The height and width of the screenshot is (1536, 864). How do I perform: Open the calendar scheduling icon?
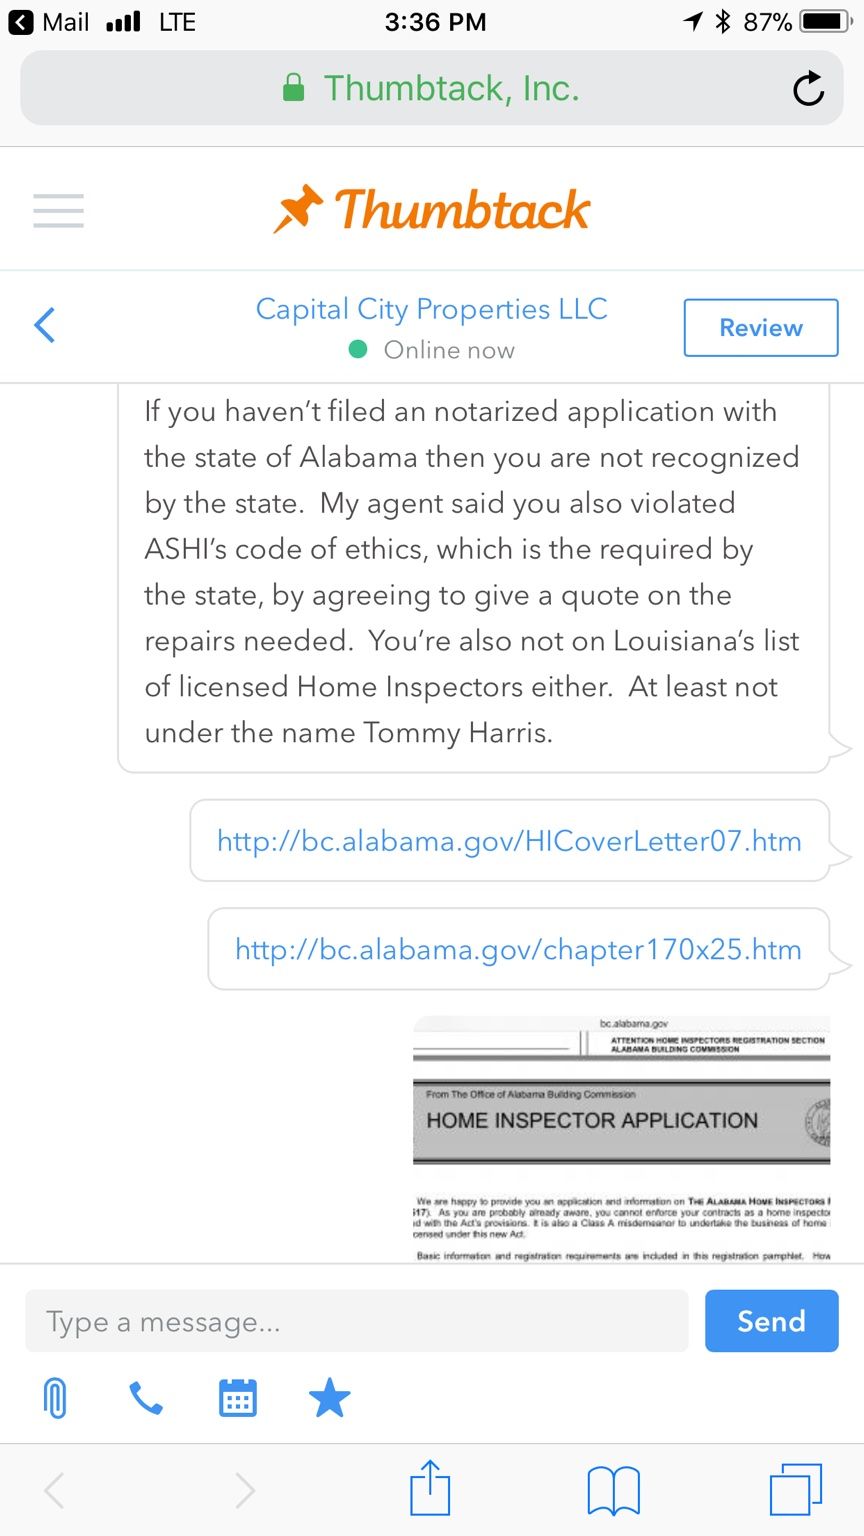(x=238, y=1398)
